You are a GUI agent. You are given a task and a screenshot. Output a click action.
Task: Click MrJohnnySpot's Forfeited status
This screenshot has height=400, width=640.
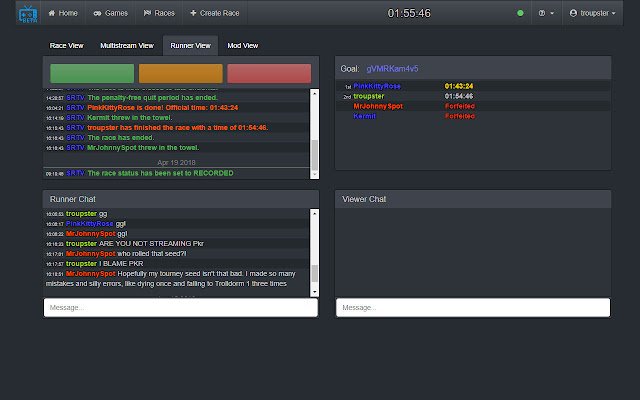tap(460, 106)
